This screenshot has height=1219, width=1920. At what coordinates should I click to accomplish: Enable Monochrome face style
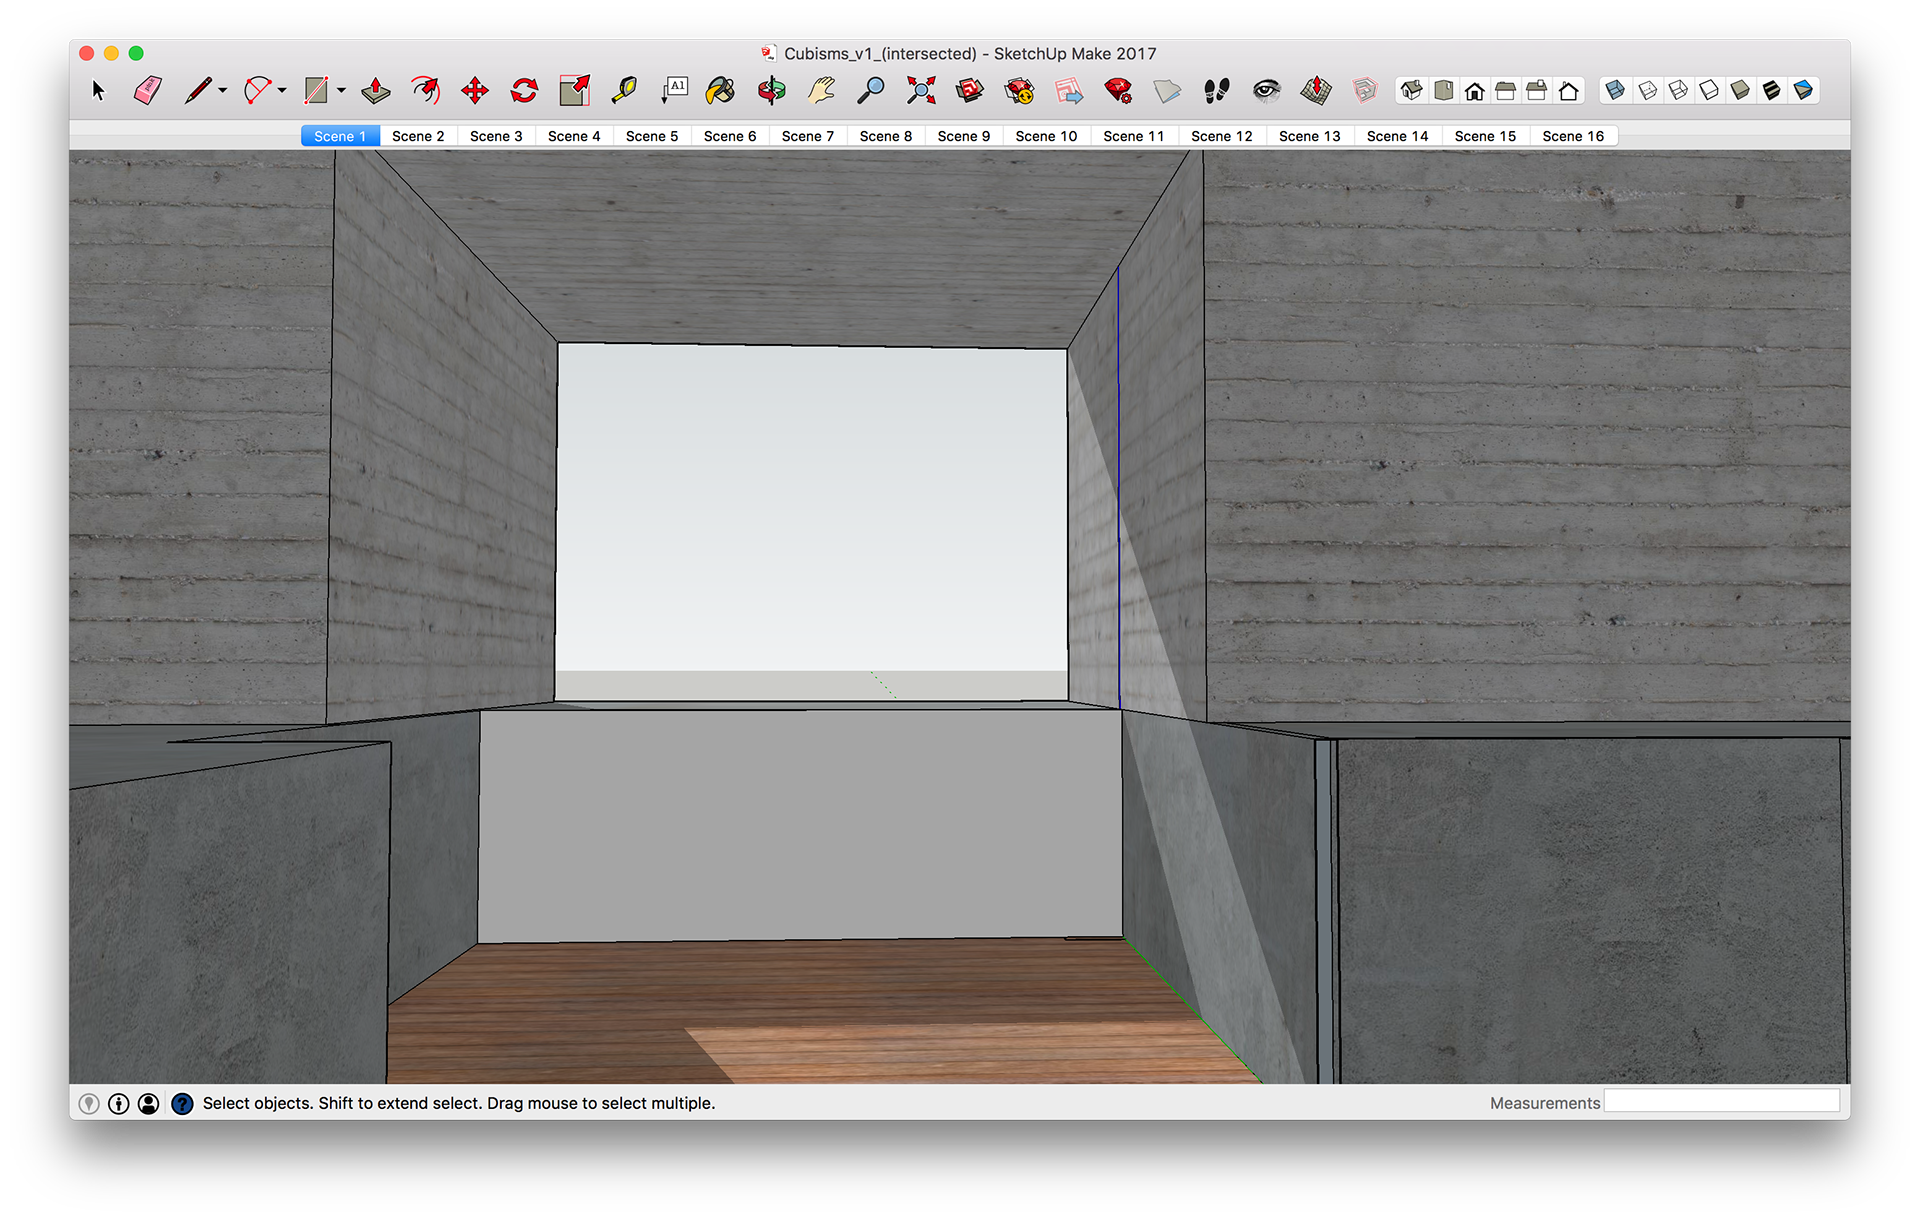(x=1803, y=91)
